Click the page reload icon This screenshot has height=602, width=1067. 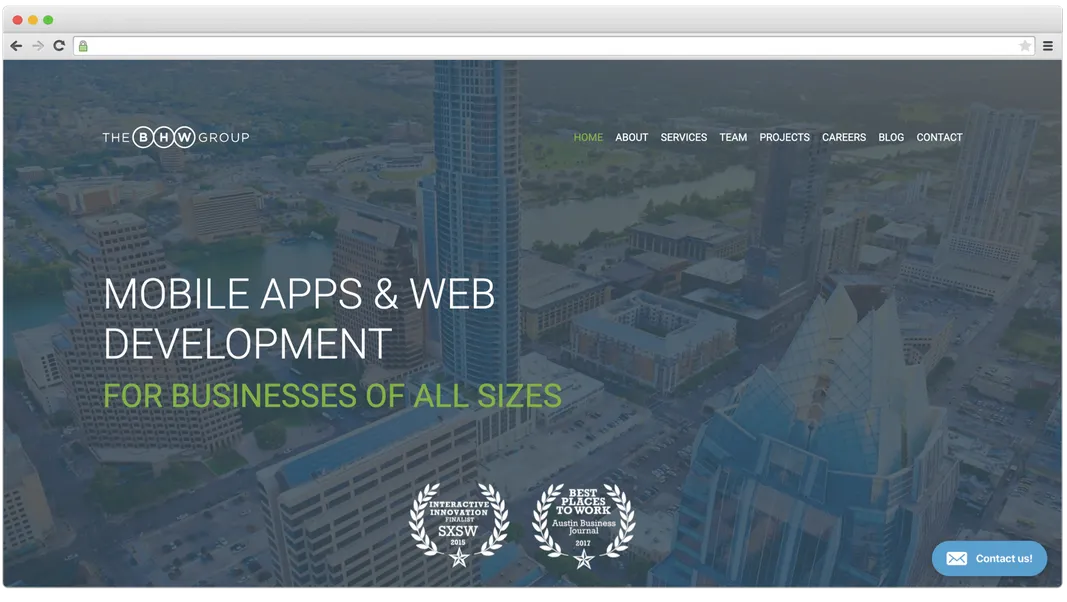click(x=59, y=45)
